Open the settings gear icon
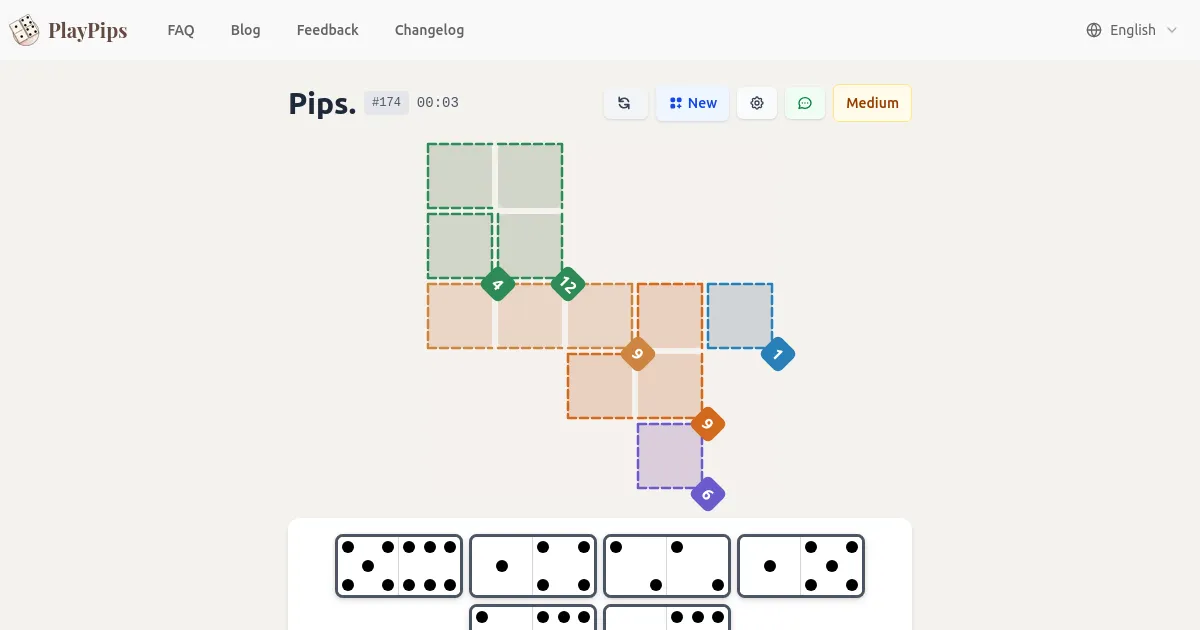Viewport: 1200px width, 630px height. pyautogui.click(x=757, y=103)
